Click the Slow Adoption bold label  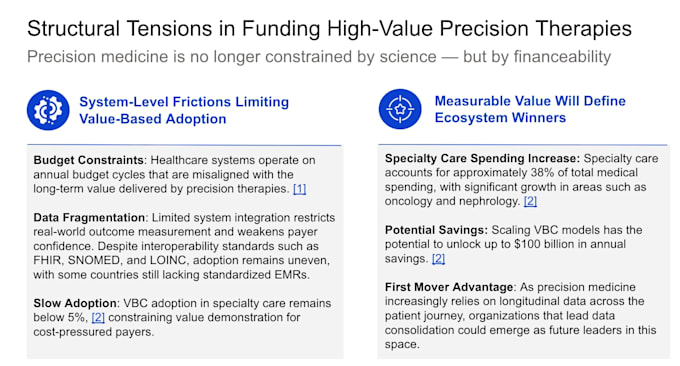coord(75,303)
